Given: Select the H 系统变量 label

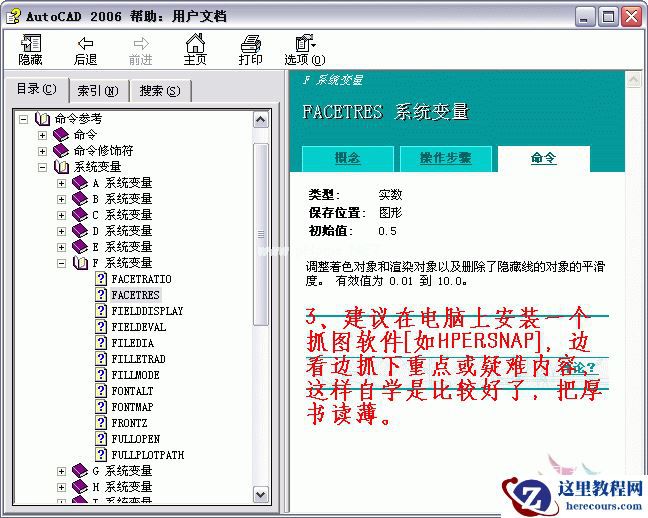Looking at the screenshot, I should 122,487.
